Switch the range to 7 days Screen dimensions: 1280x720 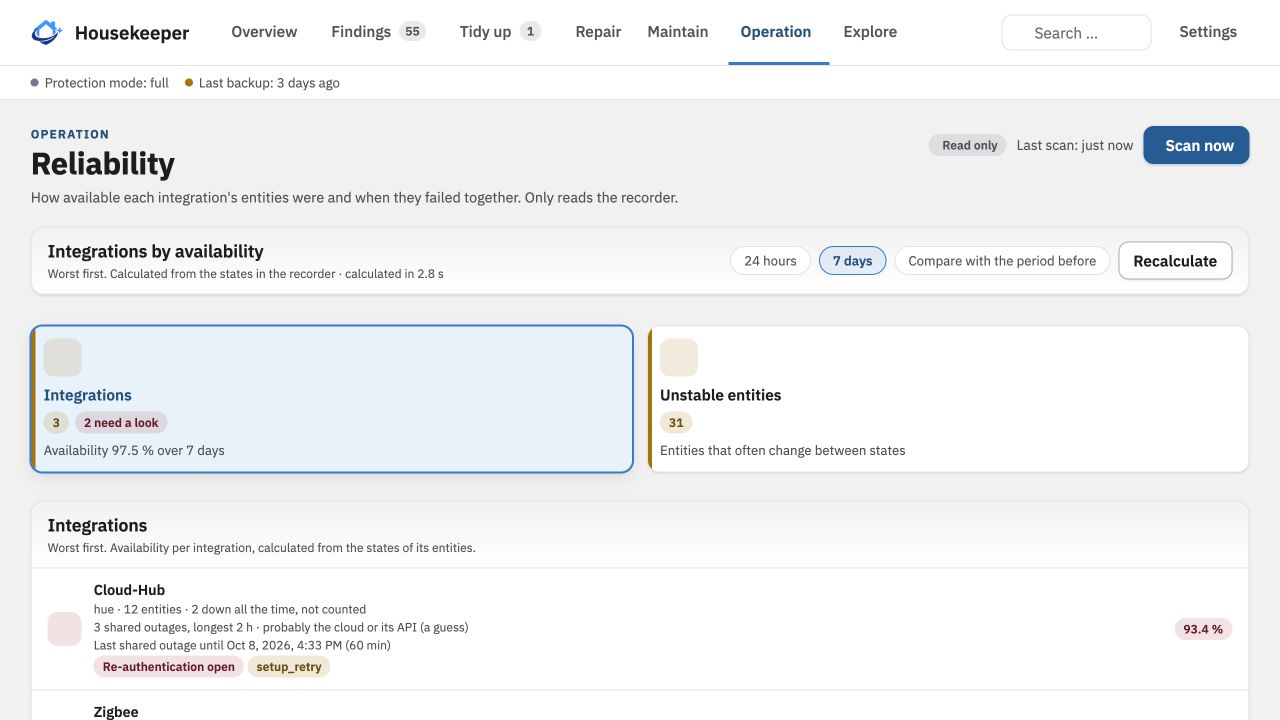pyautogui.click(x=852, y=261)
